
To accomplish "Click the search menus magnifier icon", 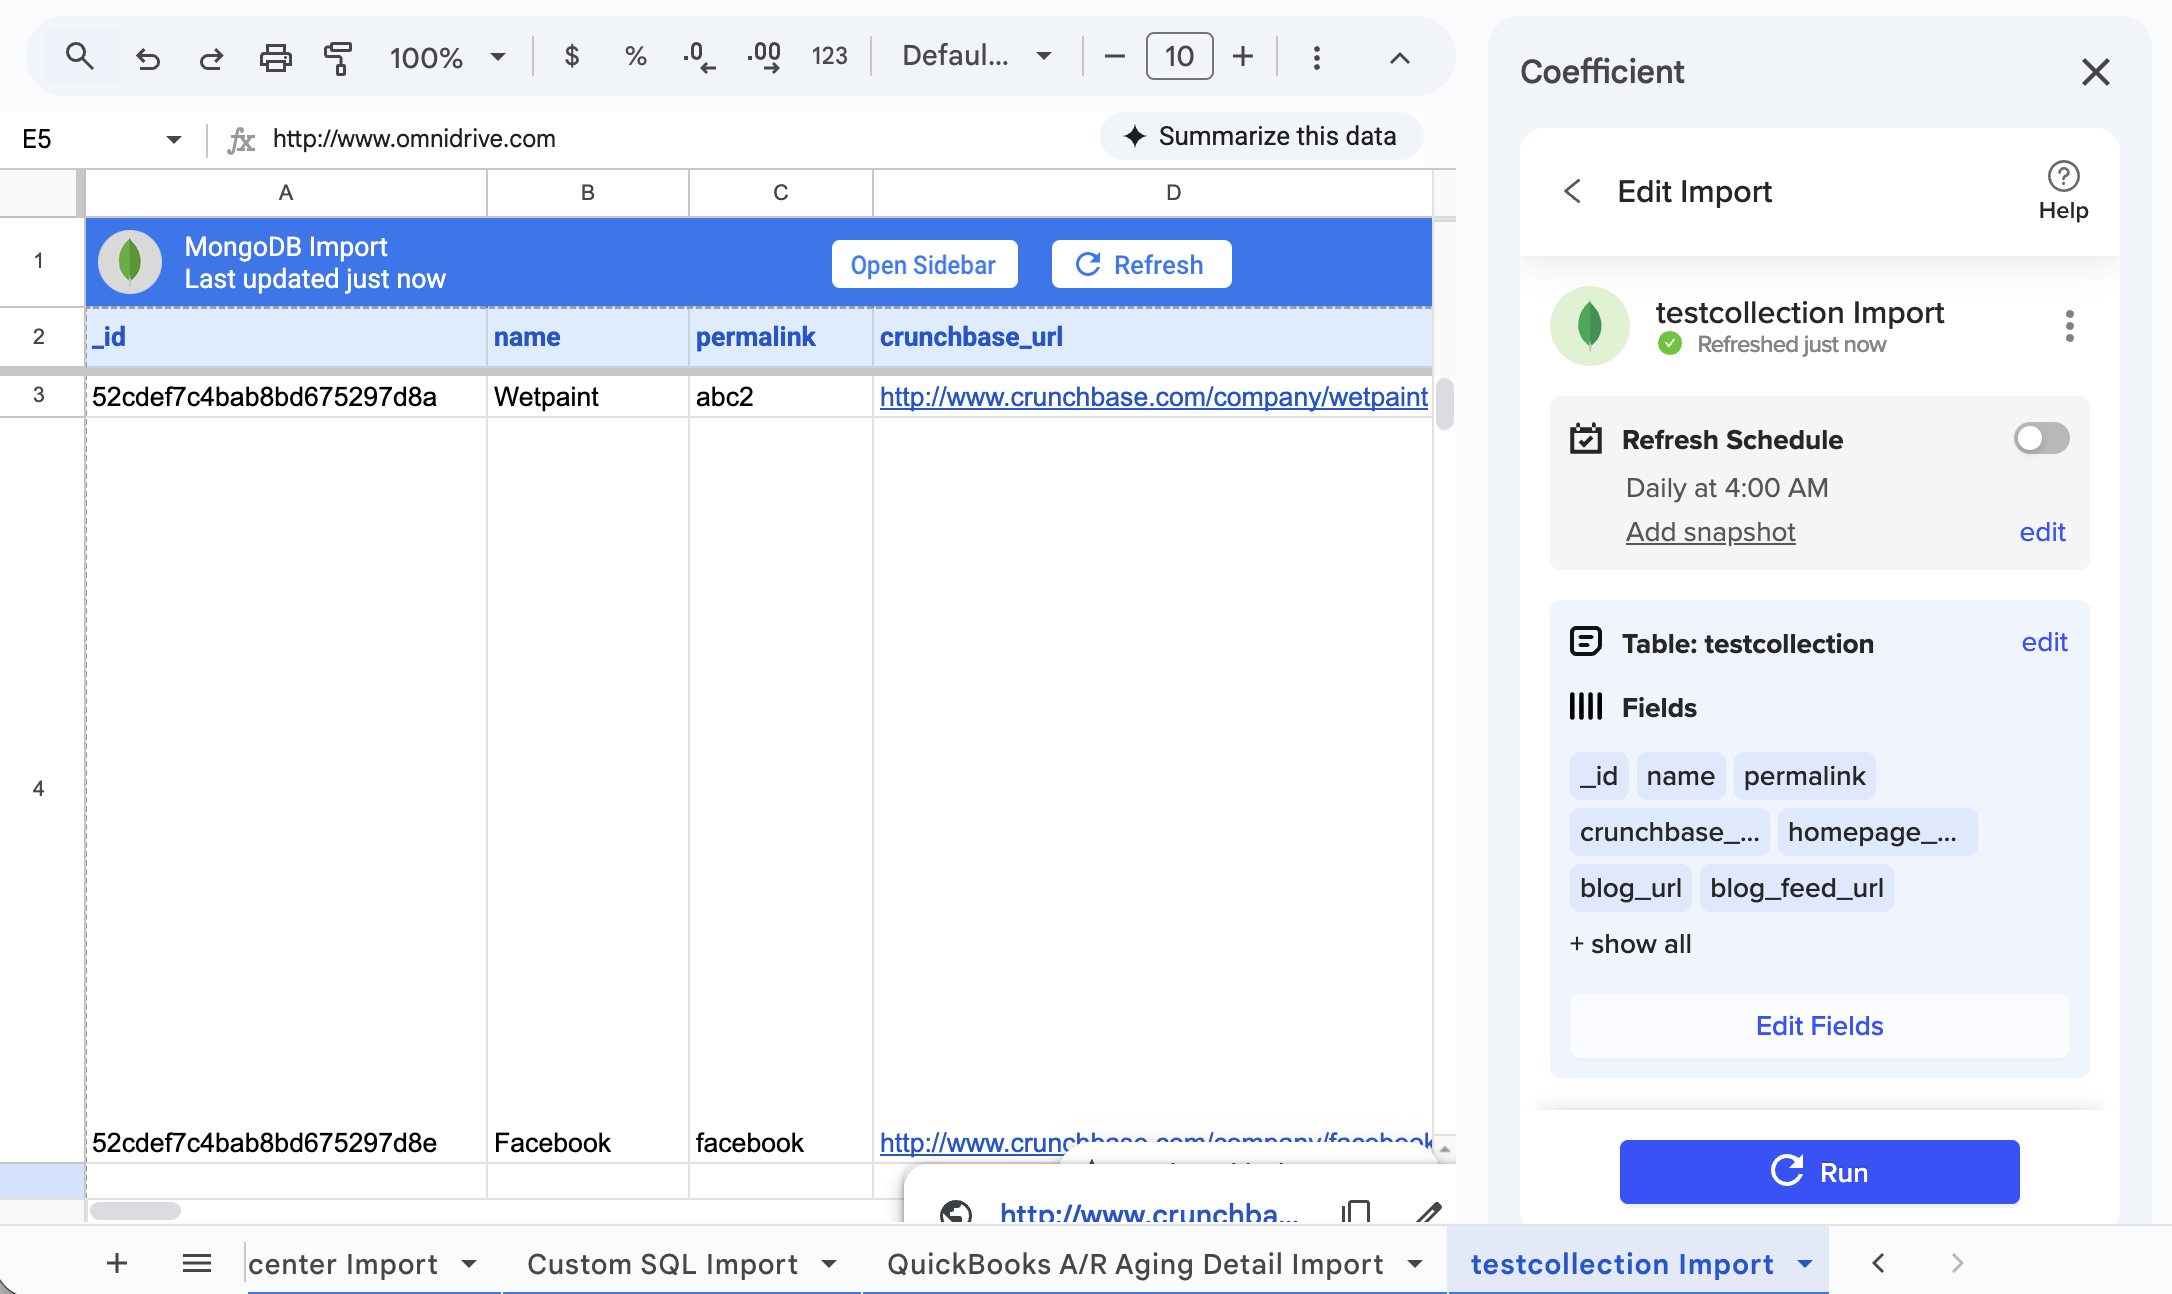I will pyautogui.click(x=79, y=56).
